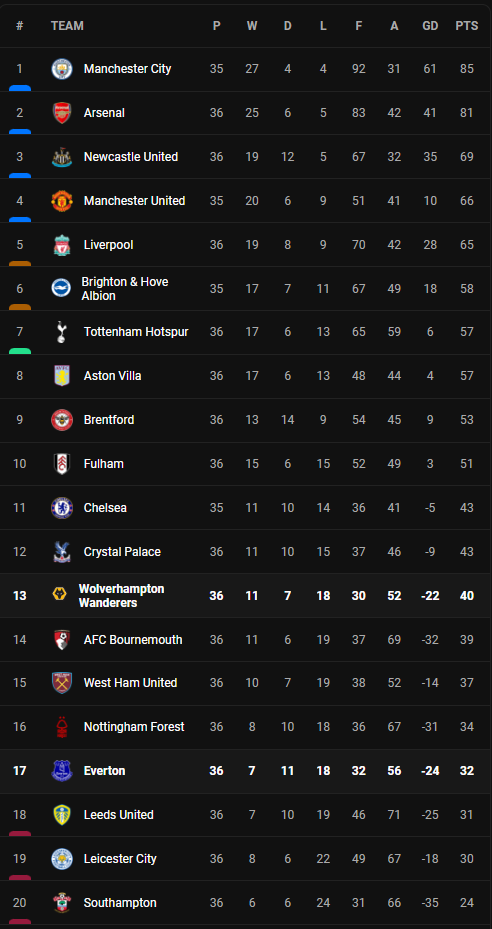Image resolution: width=492 pixels, height=929 pixels.
Task: Open the Nottingham Forest team link
Action: 134,727
